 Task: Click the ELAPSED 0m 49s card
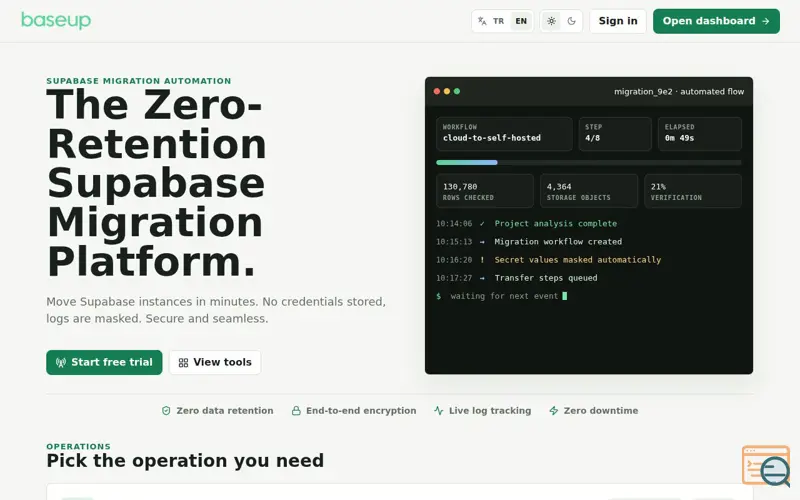[x=699, y=134]
